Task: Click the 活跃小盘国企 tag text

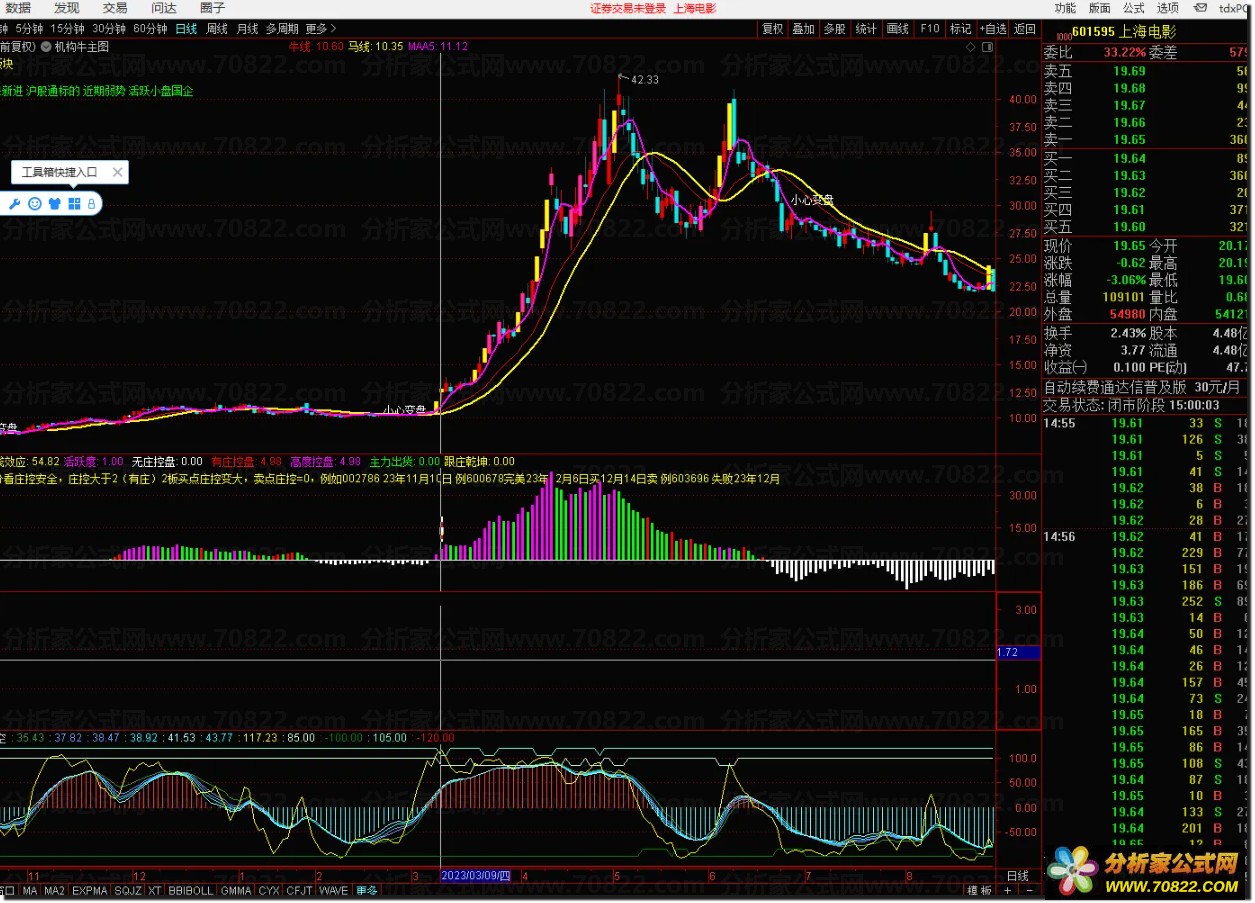Action: [161, 90]
